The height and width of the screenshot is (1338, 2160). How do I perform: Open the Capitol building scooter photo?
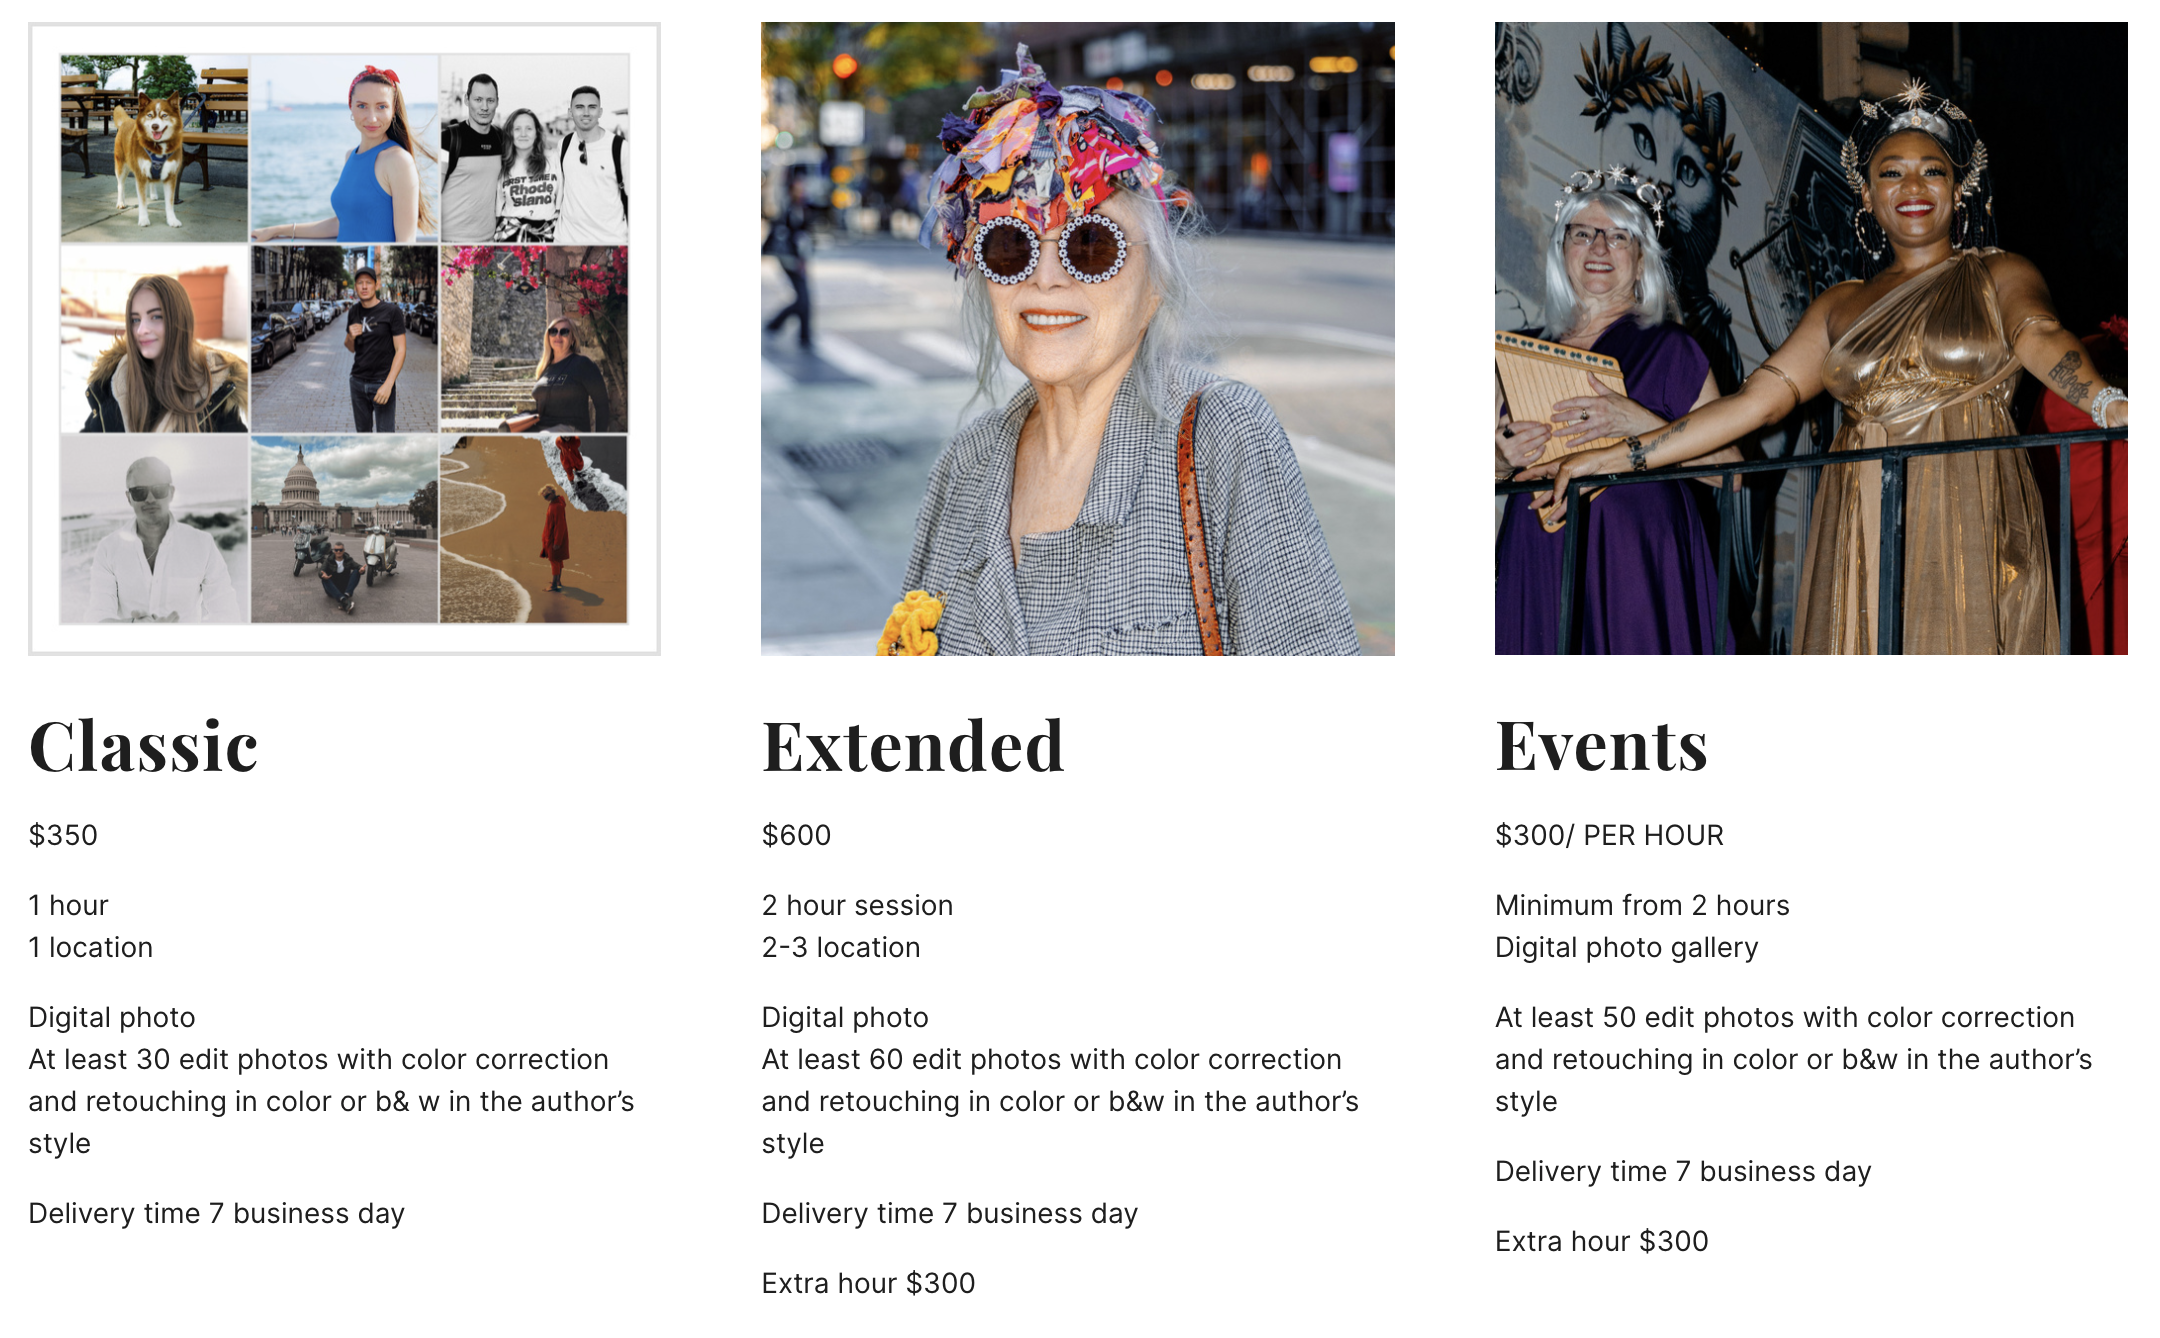click(x=344, y=530)
